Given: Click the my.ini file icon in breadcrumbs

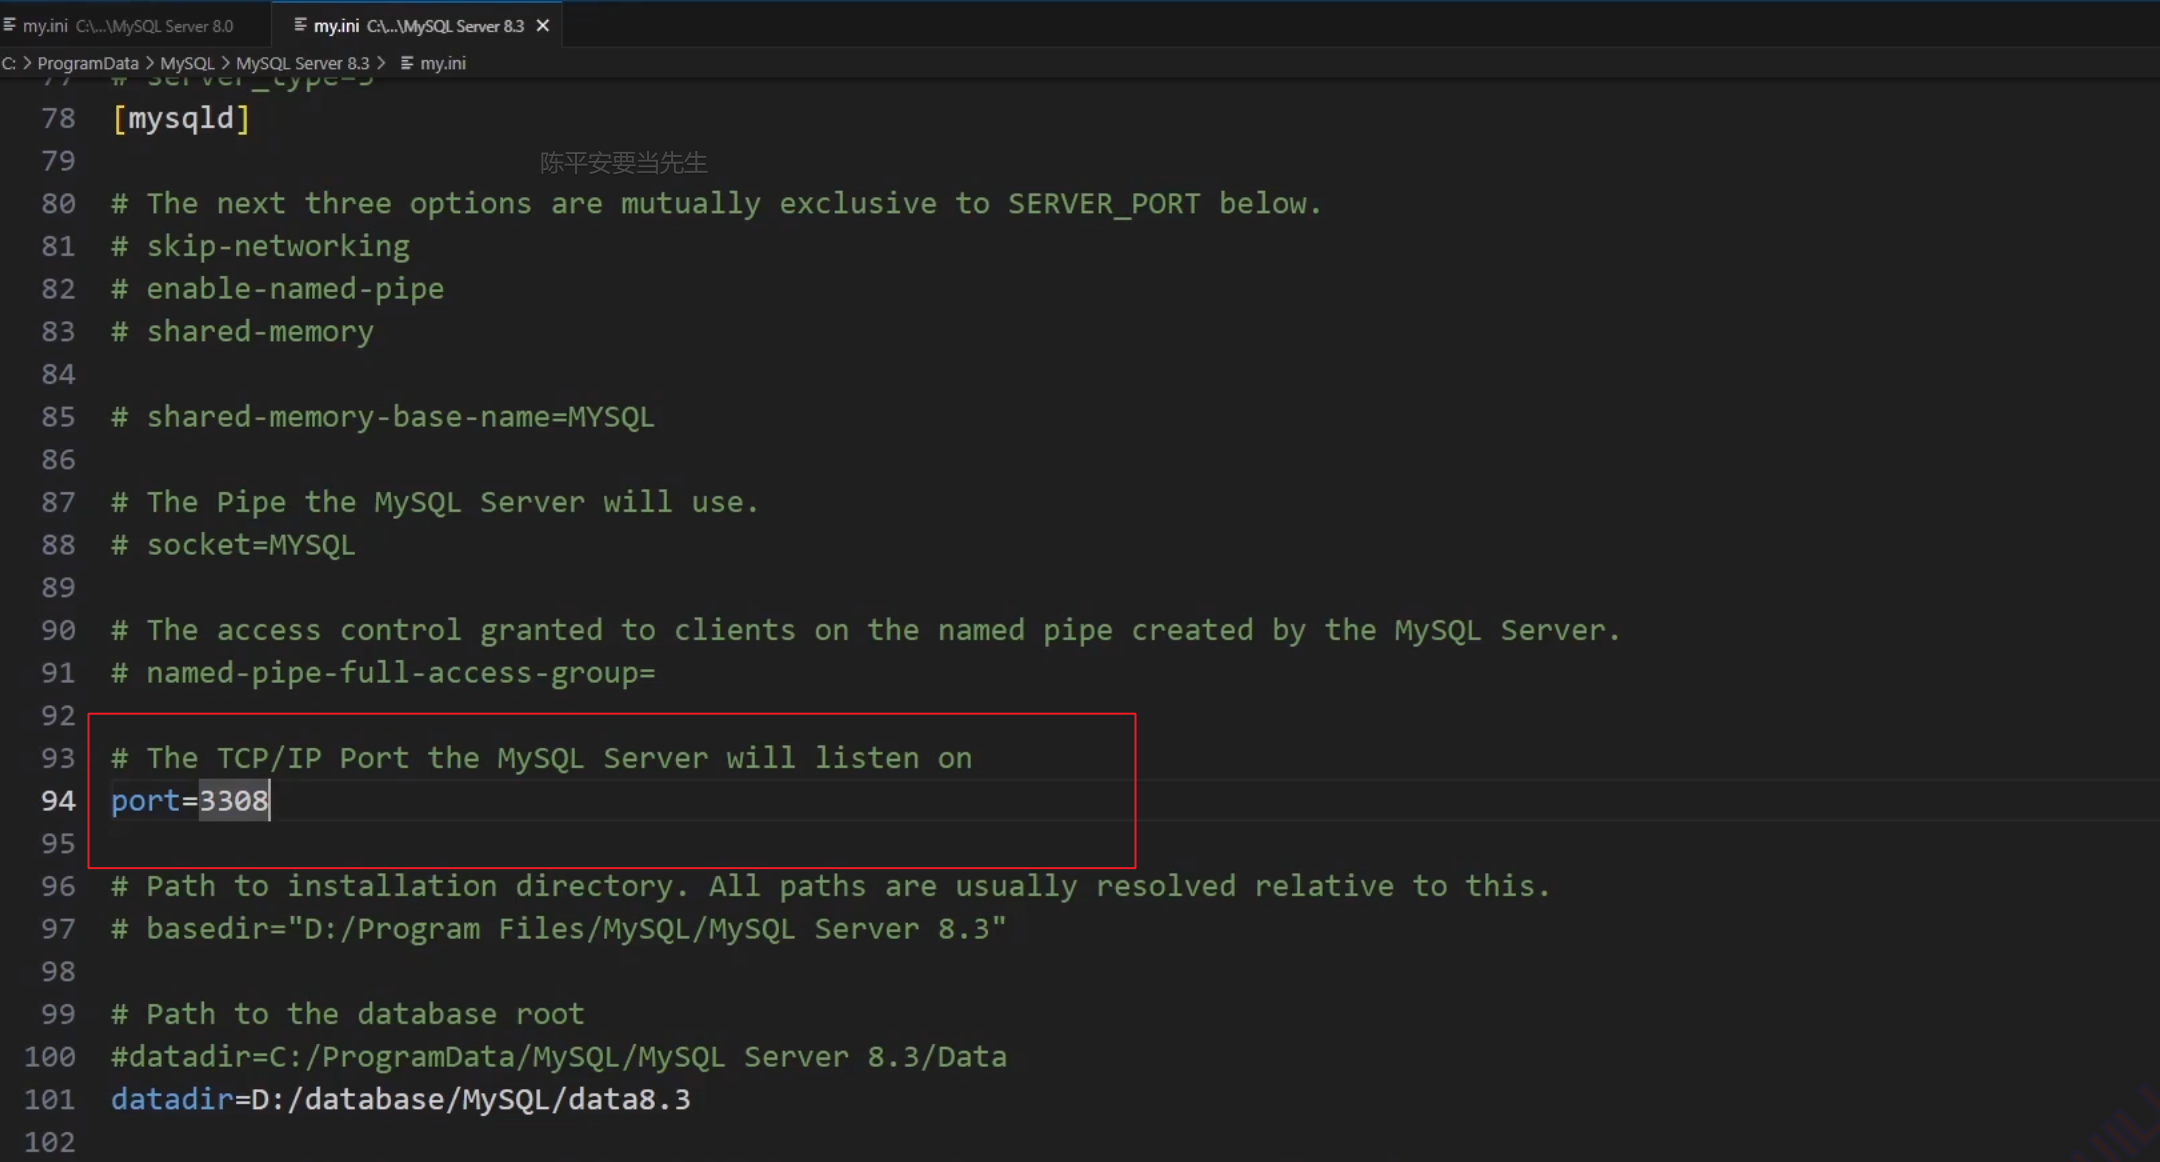Looking at the screenshot, I should [407, 63].
